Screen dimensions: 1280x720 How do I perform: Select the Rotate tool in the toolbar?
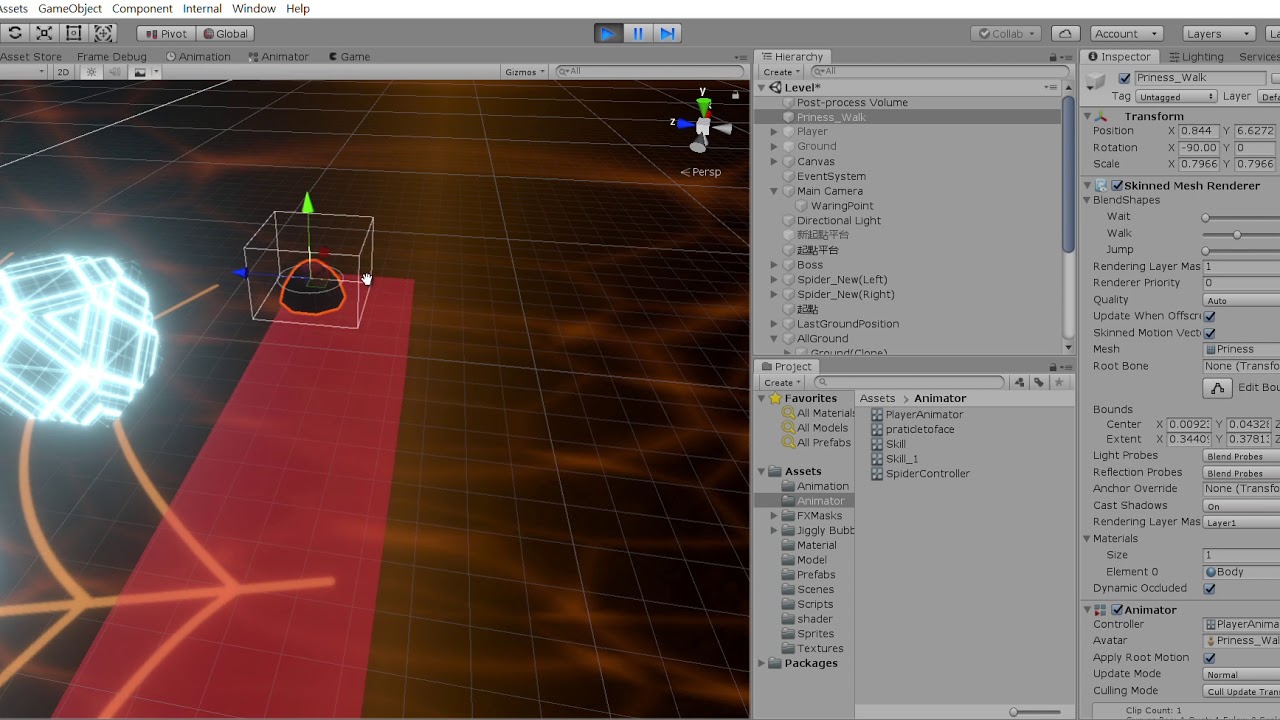[x=14, y=33]
